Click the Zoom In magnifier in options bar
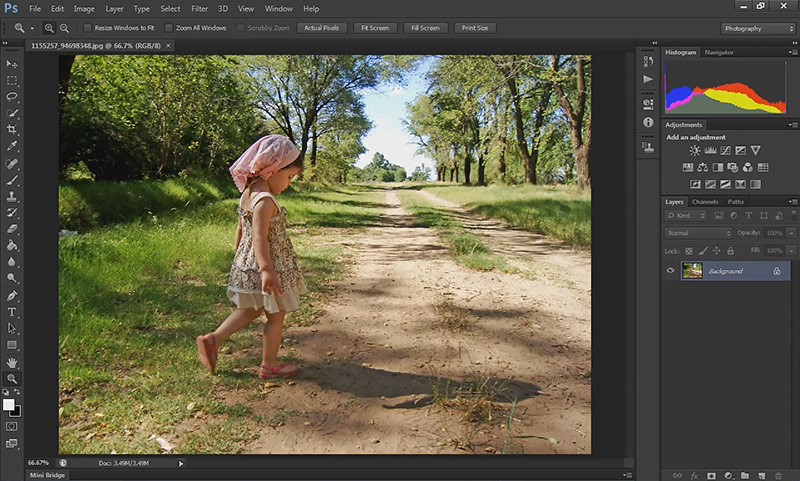Viewport: 800px width, 481px height. point(49,28)
